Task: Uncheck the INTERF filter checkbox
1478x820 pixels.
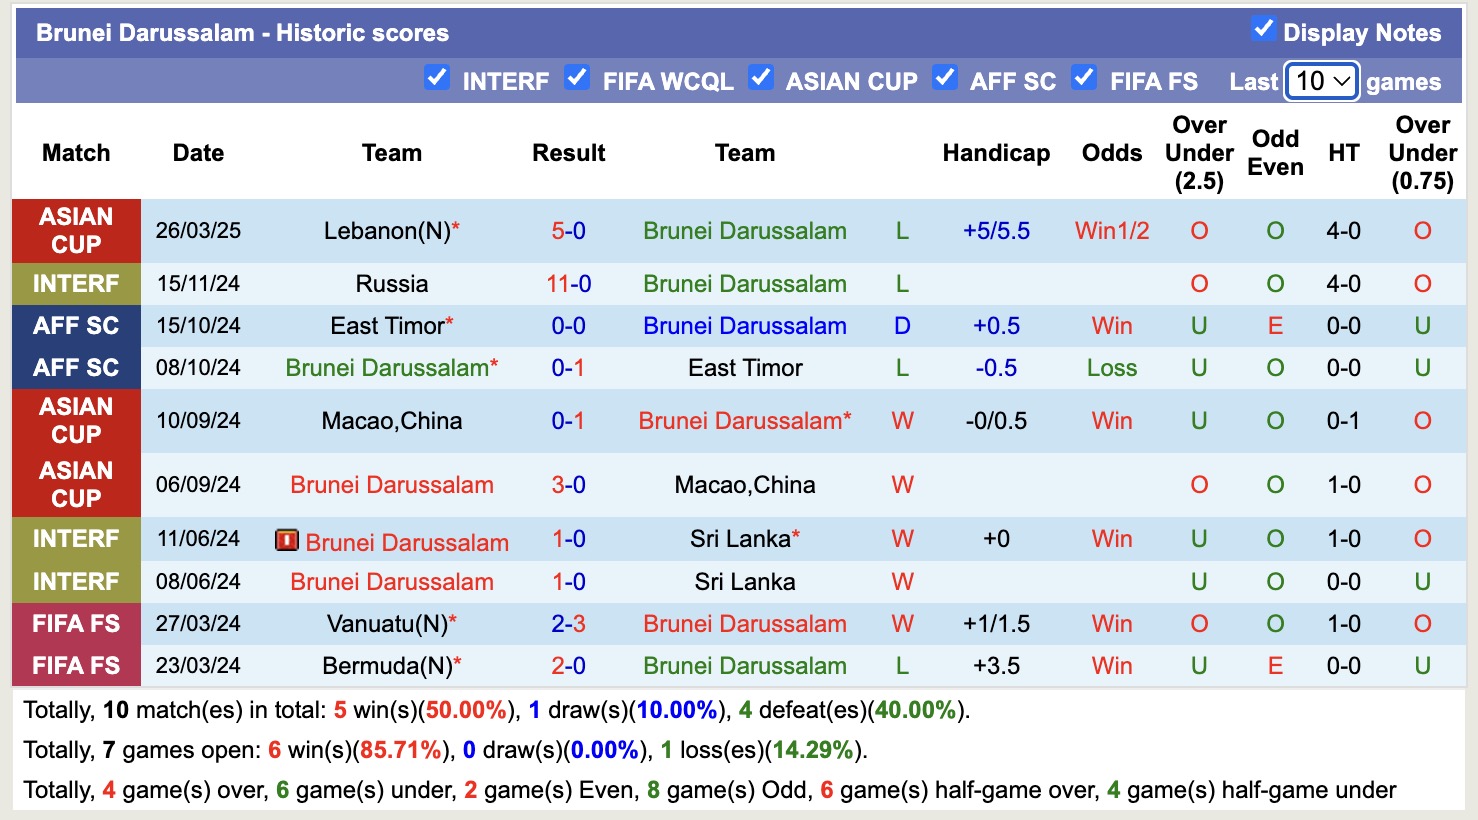Action: (x=437, y=77)
